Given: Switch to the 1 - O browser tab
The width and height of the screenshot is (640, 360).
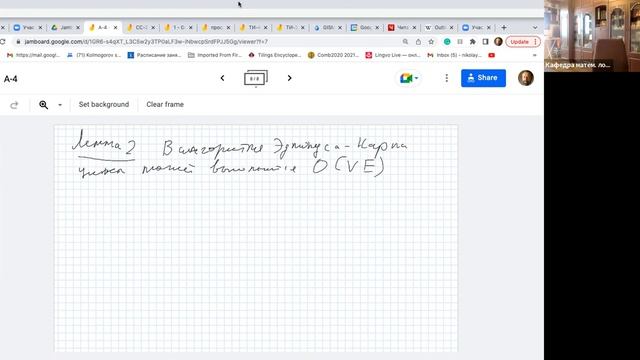Looking at the screenshot, I should coord(178,27).
